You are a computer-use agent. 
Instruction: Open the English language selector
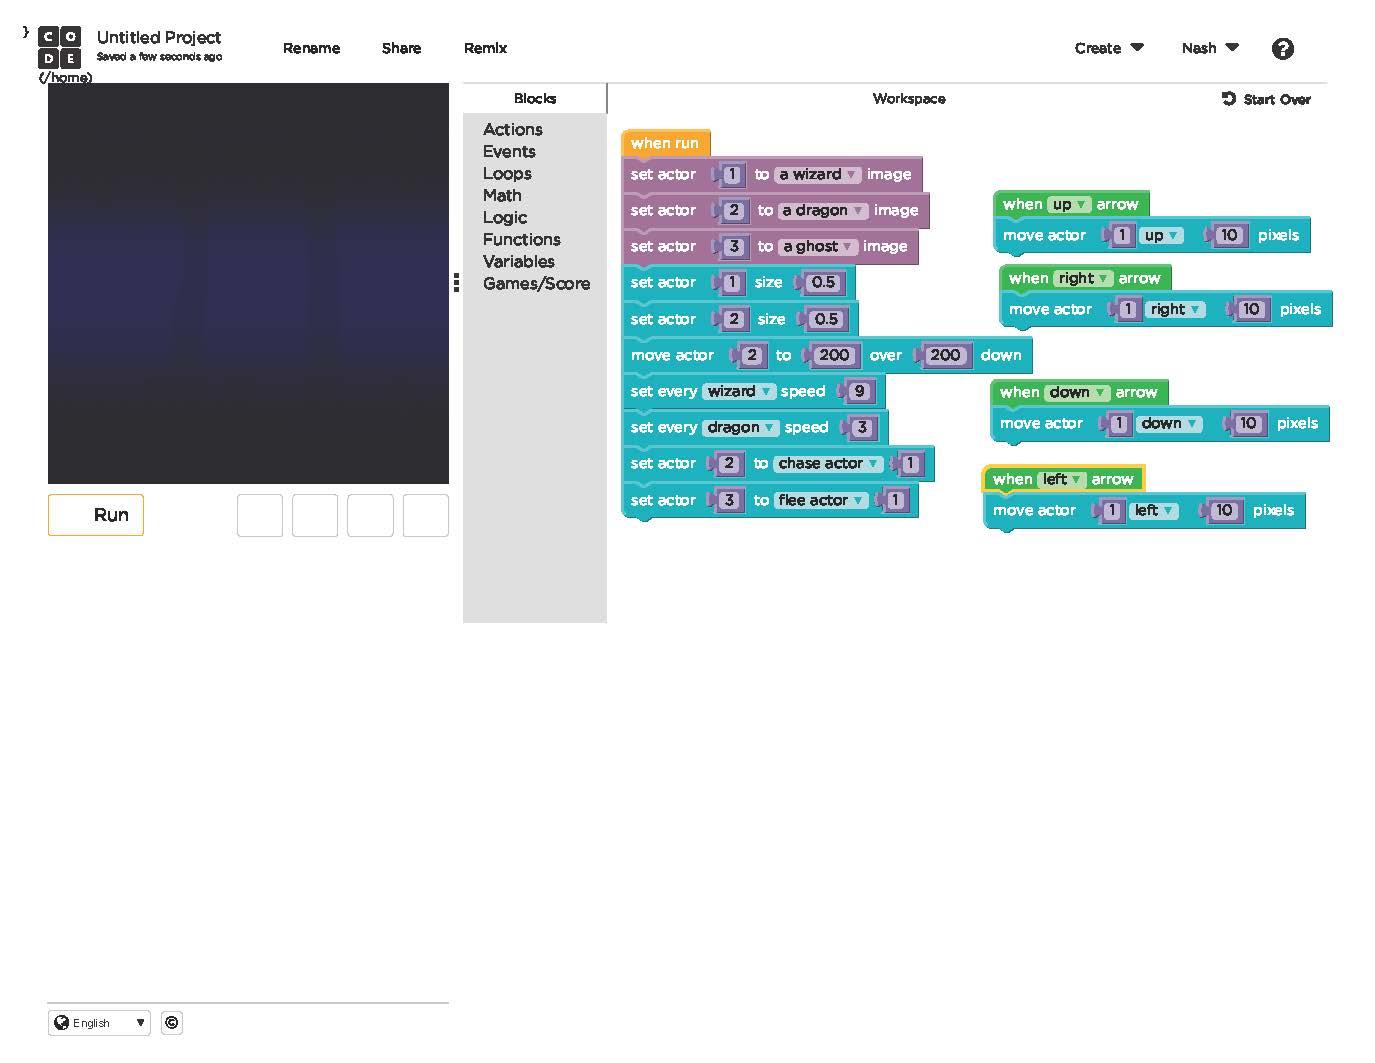click(x=99, y=1023)
